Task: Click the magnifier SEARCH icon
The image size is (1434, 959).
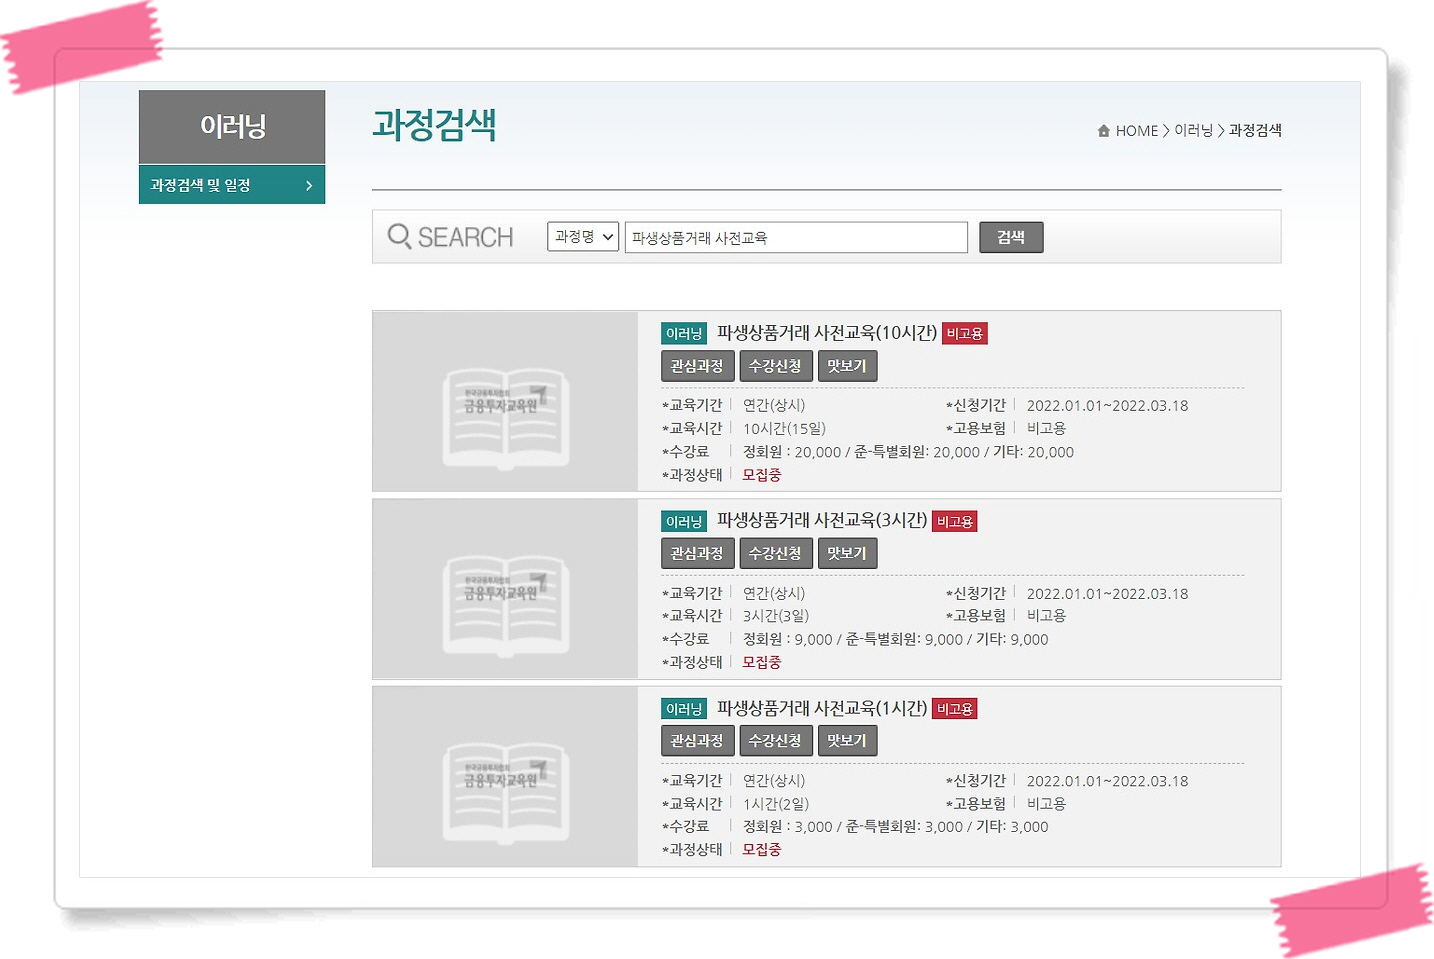Action: point(399,237)
